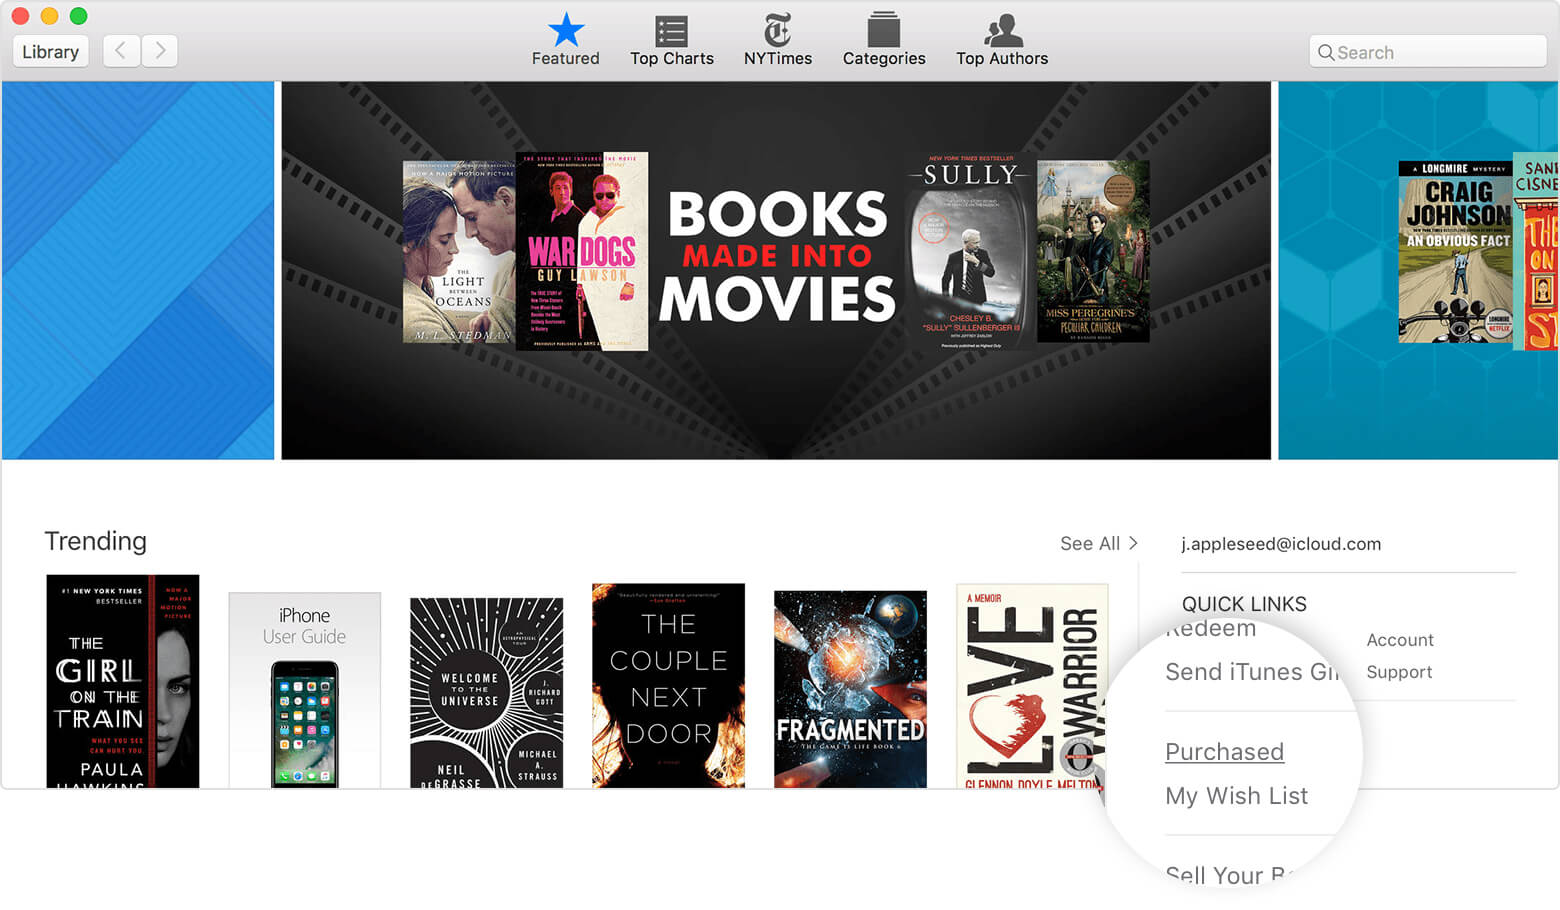Show the previous blue banner

(138, 270)
